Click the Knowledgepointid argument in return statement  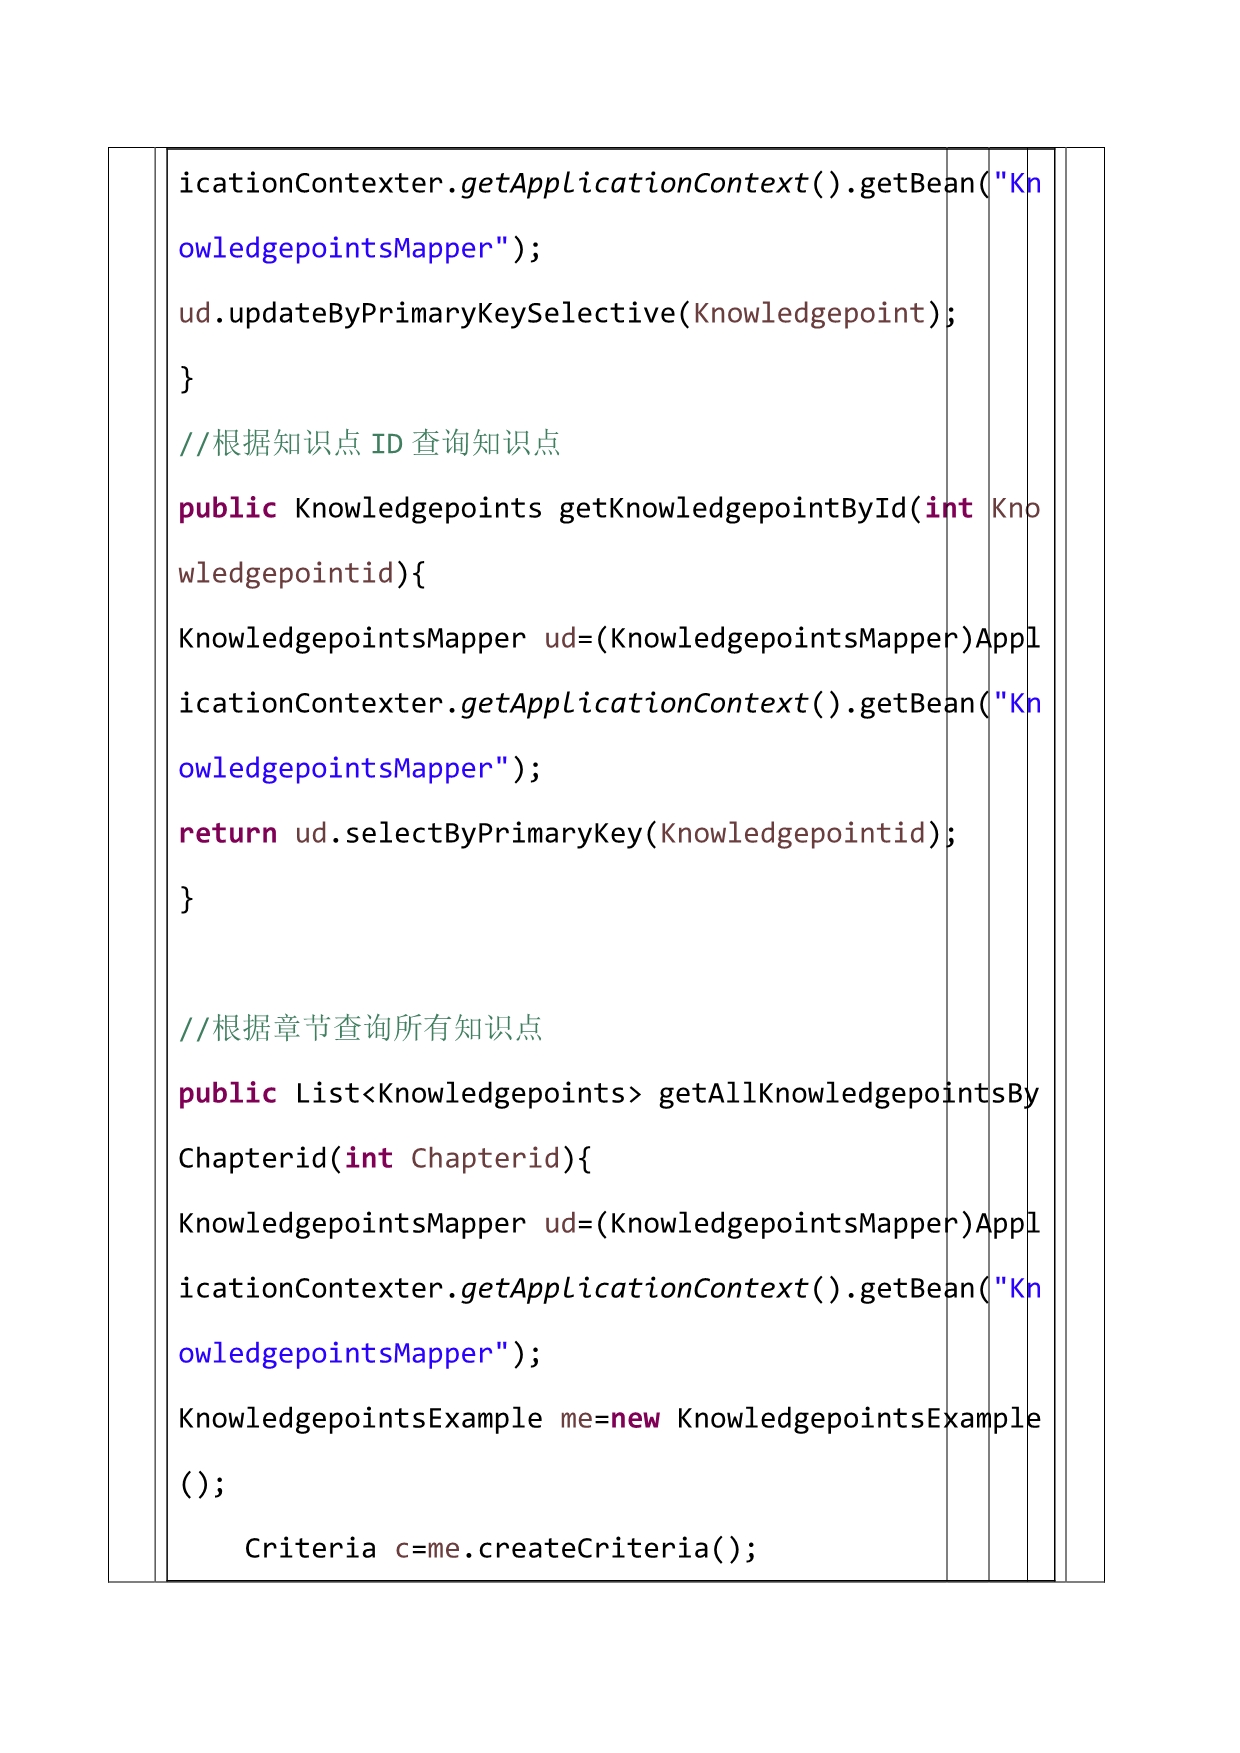792,834
